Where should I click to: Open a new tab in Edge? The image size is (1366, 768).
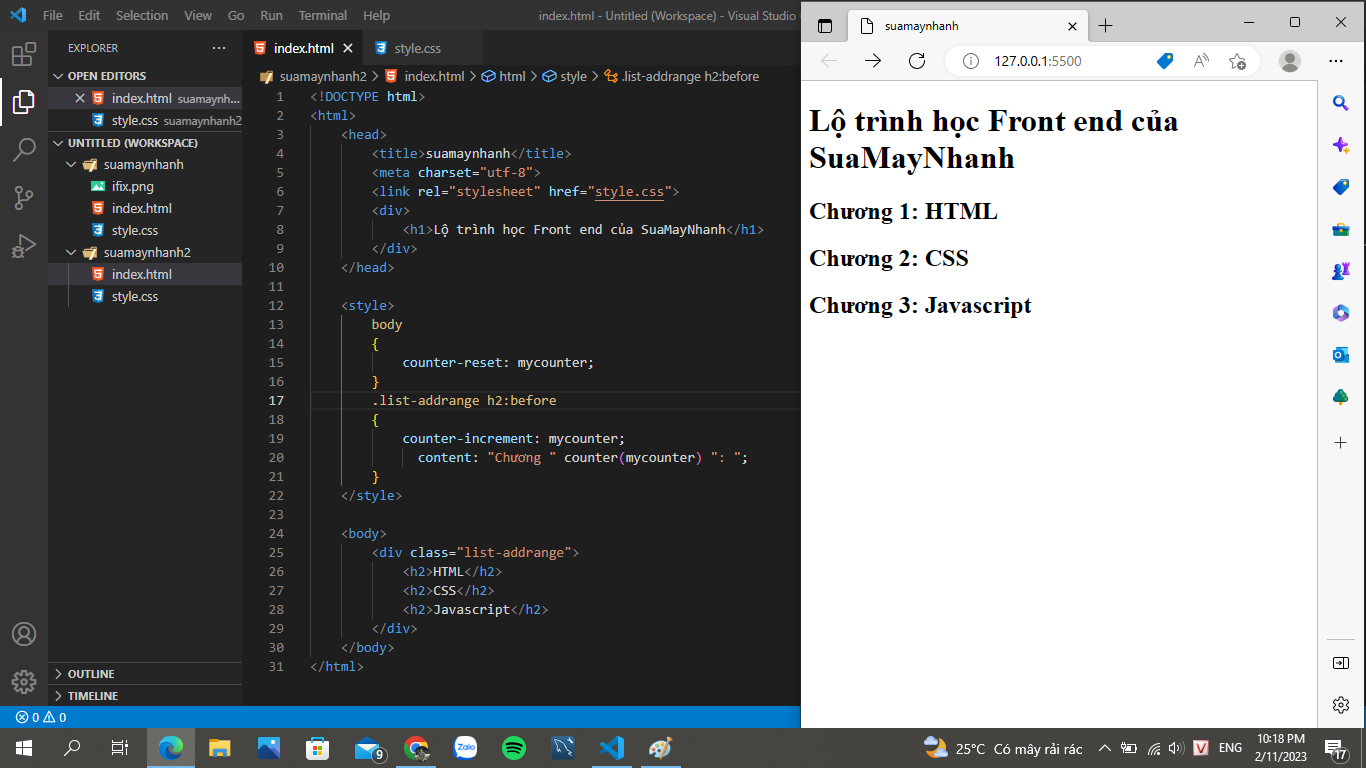coord(1105,26)
